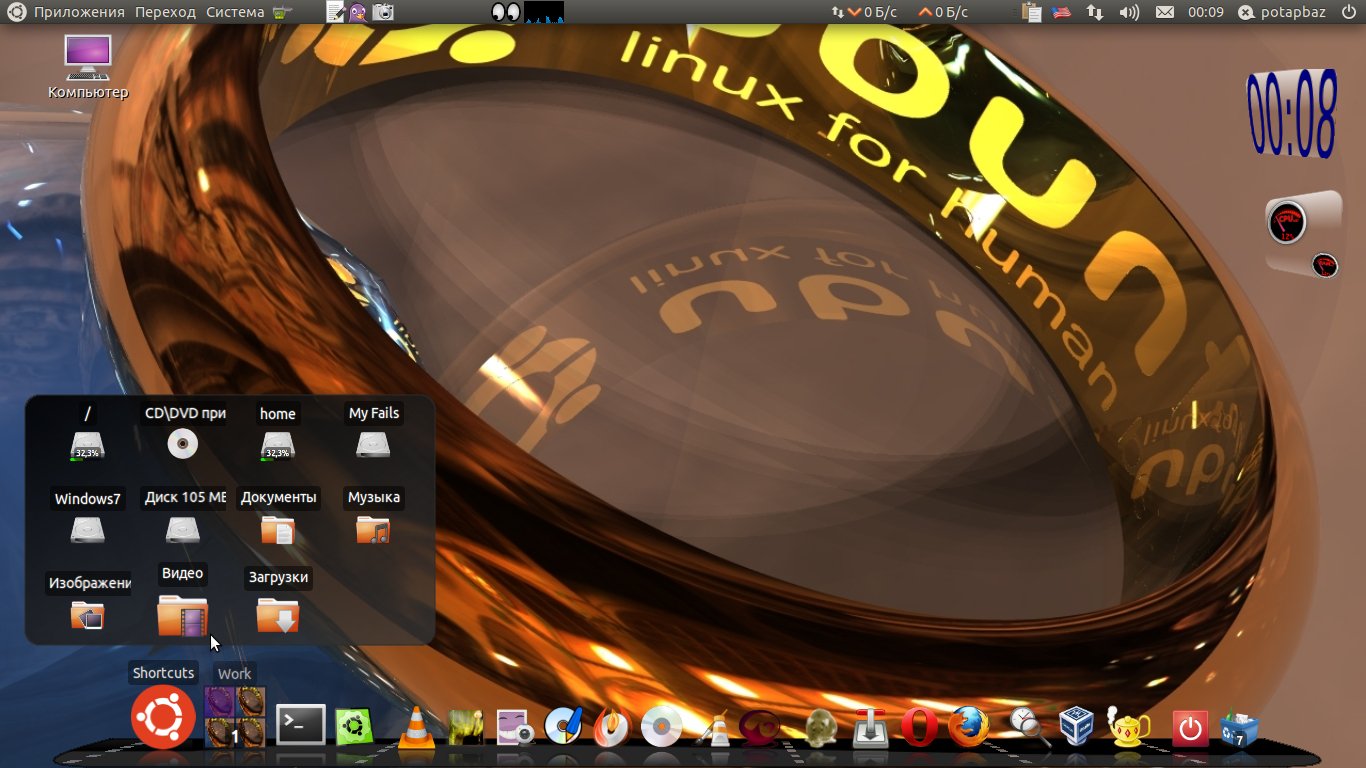Screen dimensions: 1366x768
Task: Click the Ubuntu teapot icon after Система
Action: click(284, 12)
